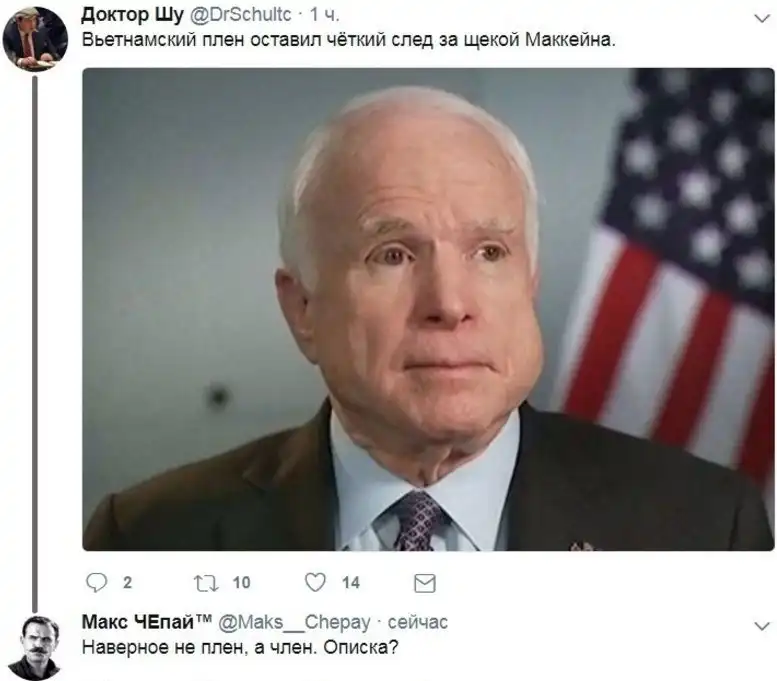Open the reply text 'Наверное не плен'
The width and height of the screenshot is (777, 681).
pos(240,647)
